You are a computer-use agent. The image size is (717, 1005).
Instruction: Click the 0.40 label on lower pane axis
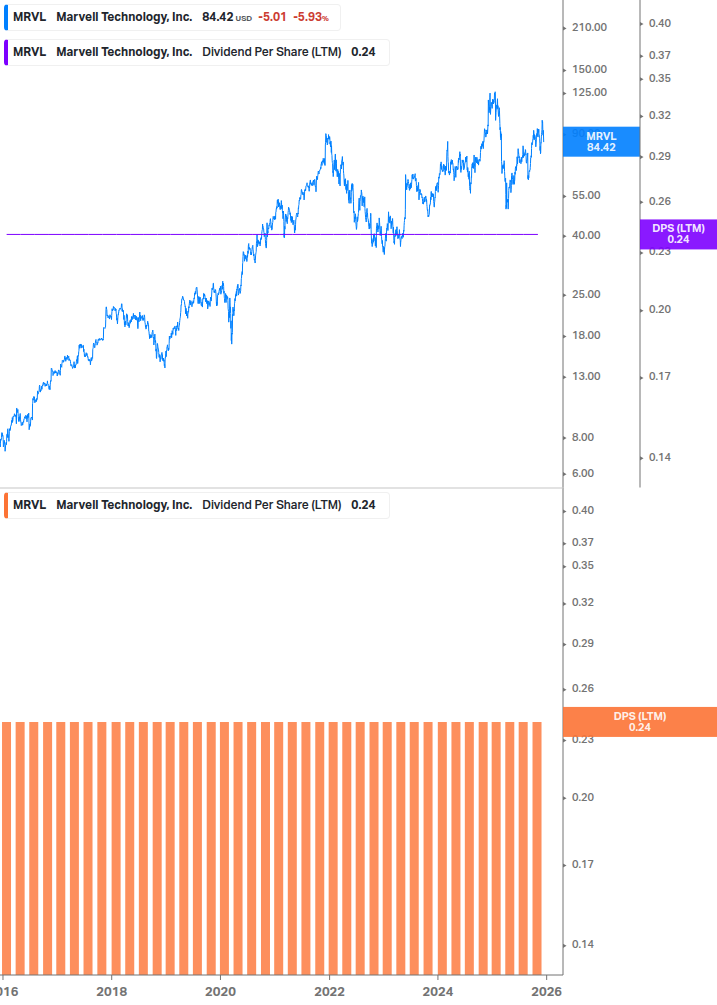[583, 510]
